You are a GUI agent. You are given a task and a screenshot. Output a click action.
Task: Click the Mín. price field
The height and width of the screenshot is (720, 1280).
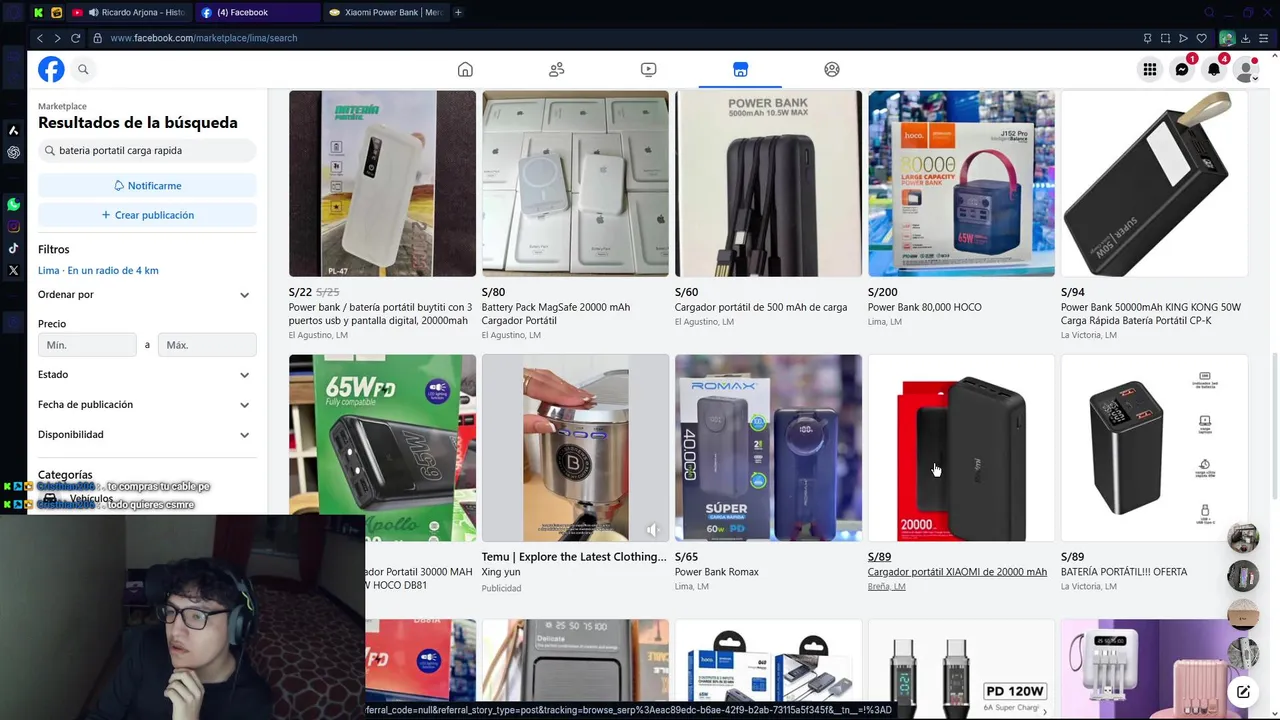coord(87,345)
